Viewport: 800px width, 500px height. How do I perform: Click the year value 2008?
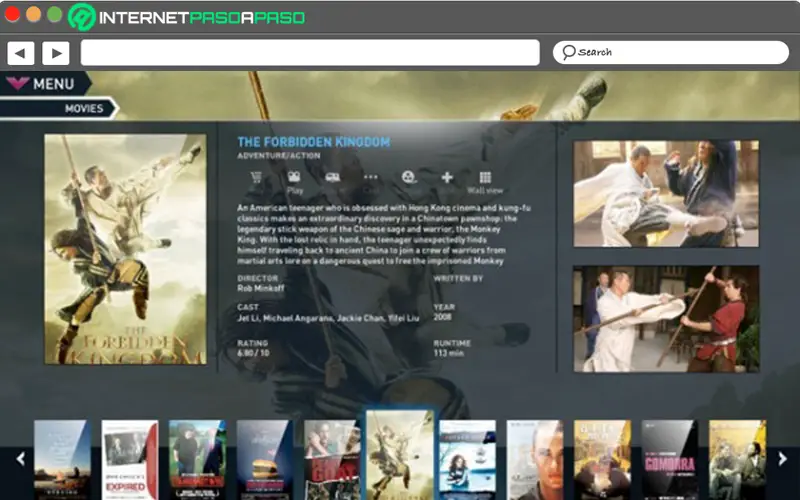[442, 317]
